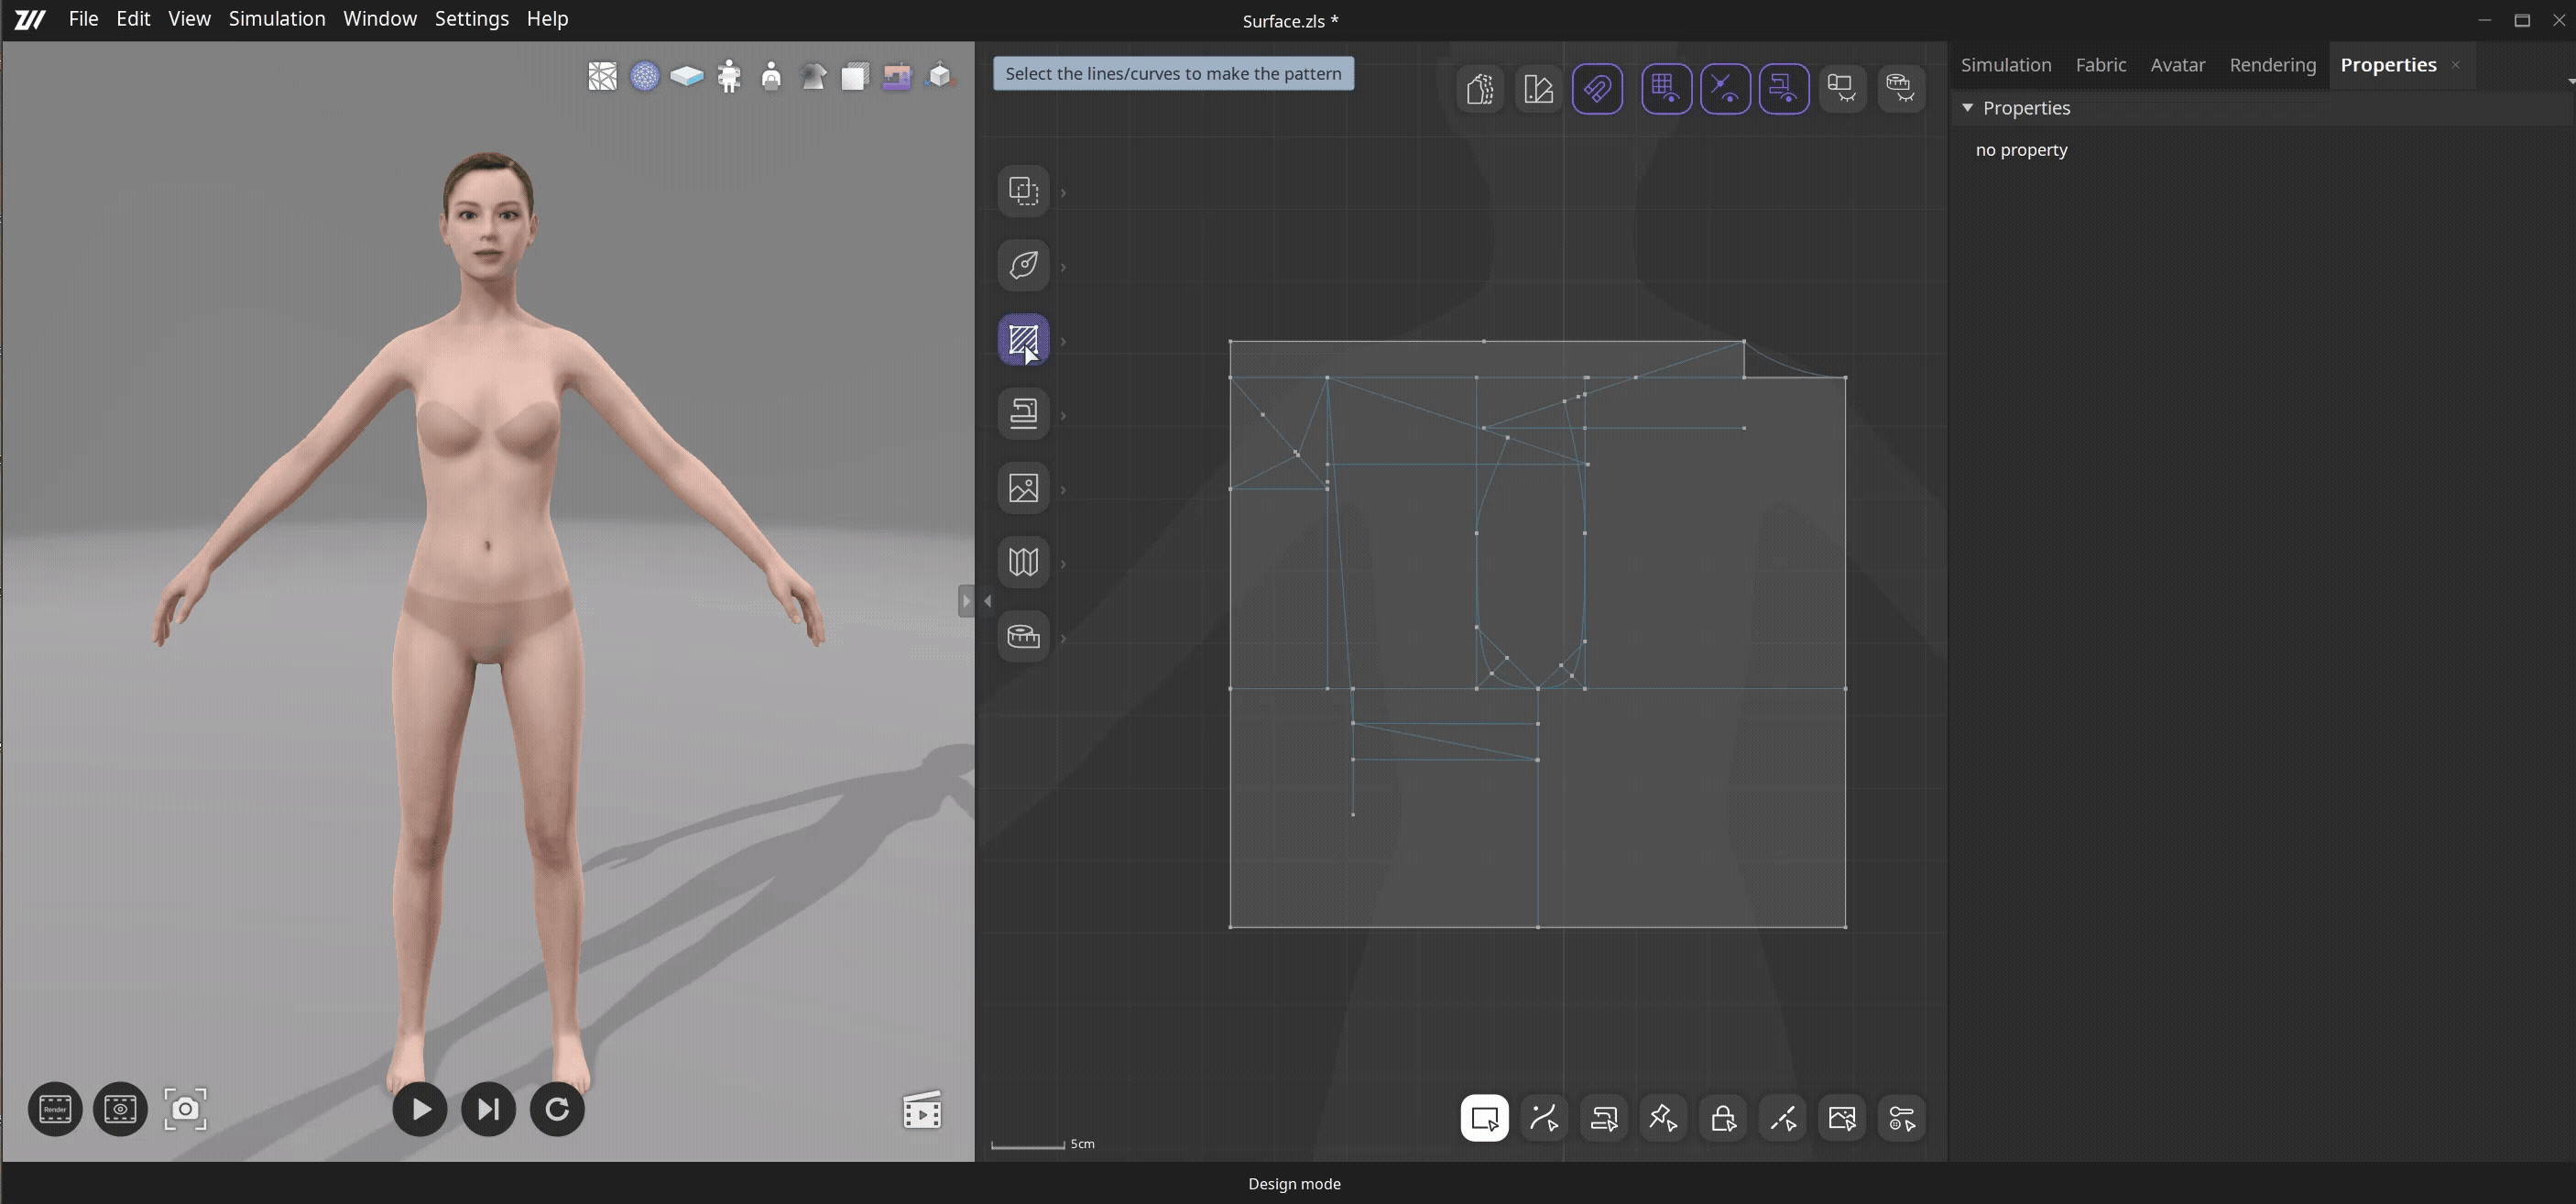The image size is (2576, 1204).
Task: Toggle grid display in the 2D view
Action: (x=1667, y=88)
